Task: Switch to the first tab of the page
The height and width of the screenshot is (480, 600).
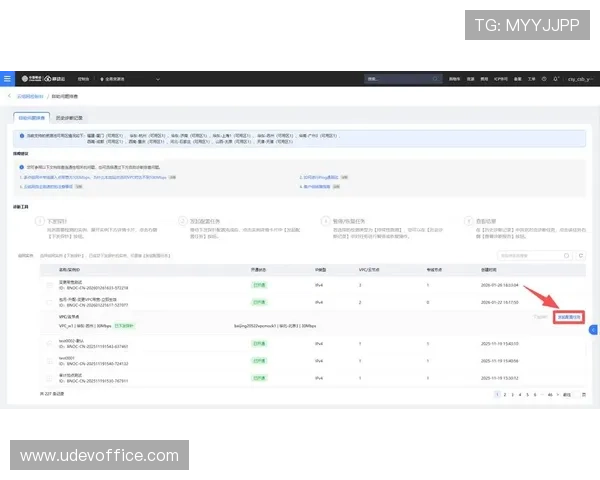Action: click(33, 117)
